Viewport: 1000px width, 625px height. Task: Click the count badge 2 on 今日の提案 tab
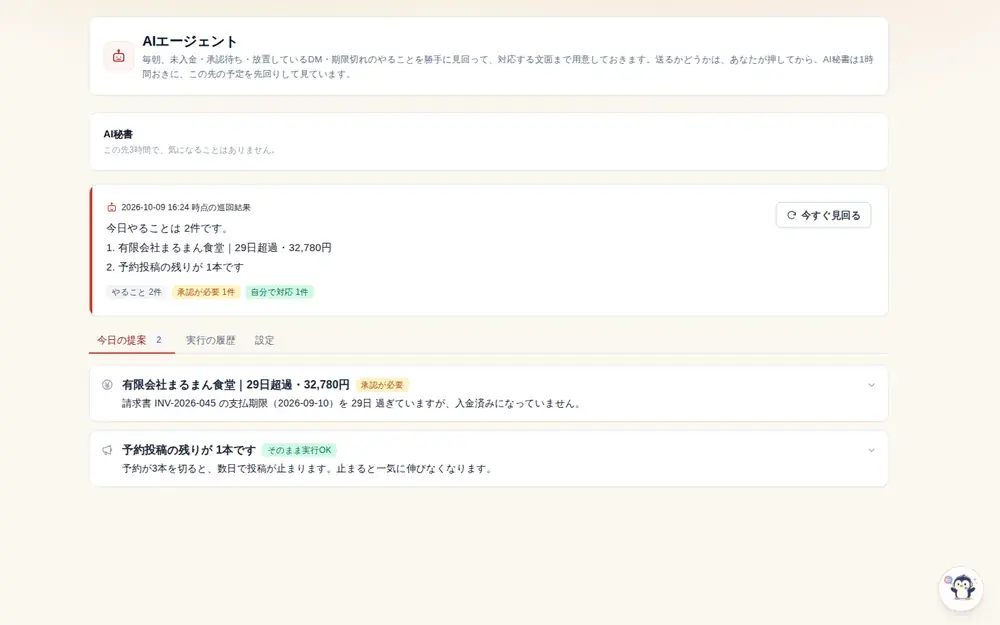(x=159, y=340)
